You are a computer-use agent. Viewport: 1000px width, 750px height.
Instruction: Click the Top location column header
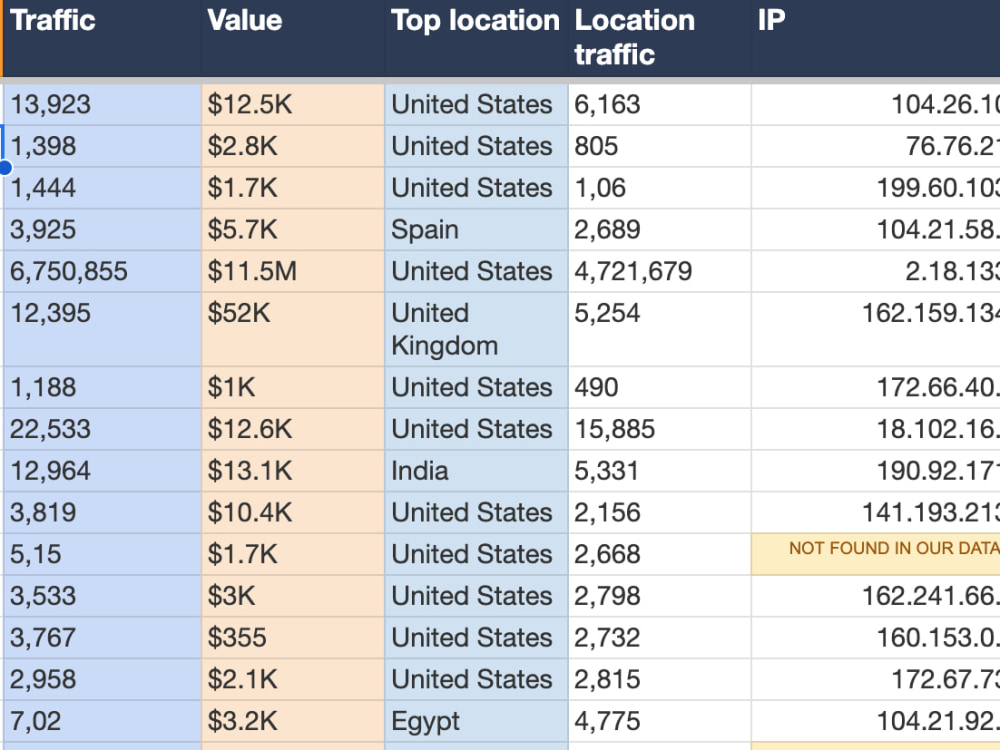point(476,38)
